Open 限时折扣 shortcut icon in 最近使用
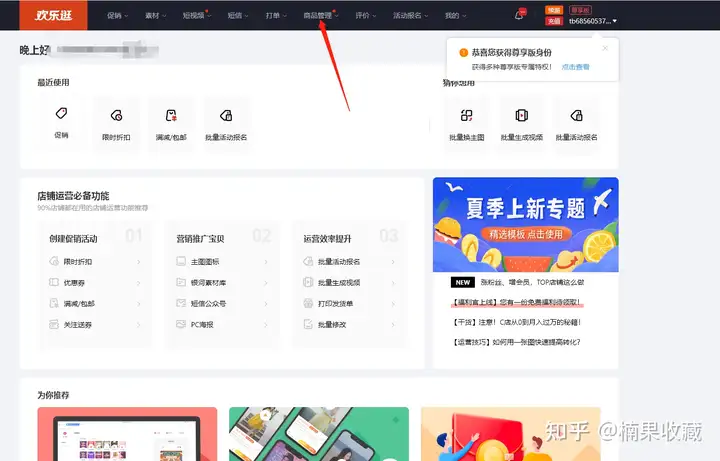This screenshot has height=461, width=720. (116, 115)
